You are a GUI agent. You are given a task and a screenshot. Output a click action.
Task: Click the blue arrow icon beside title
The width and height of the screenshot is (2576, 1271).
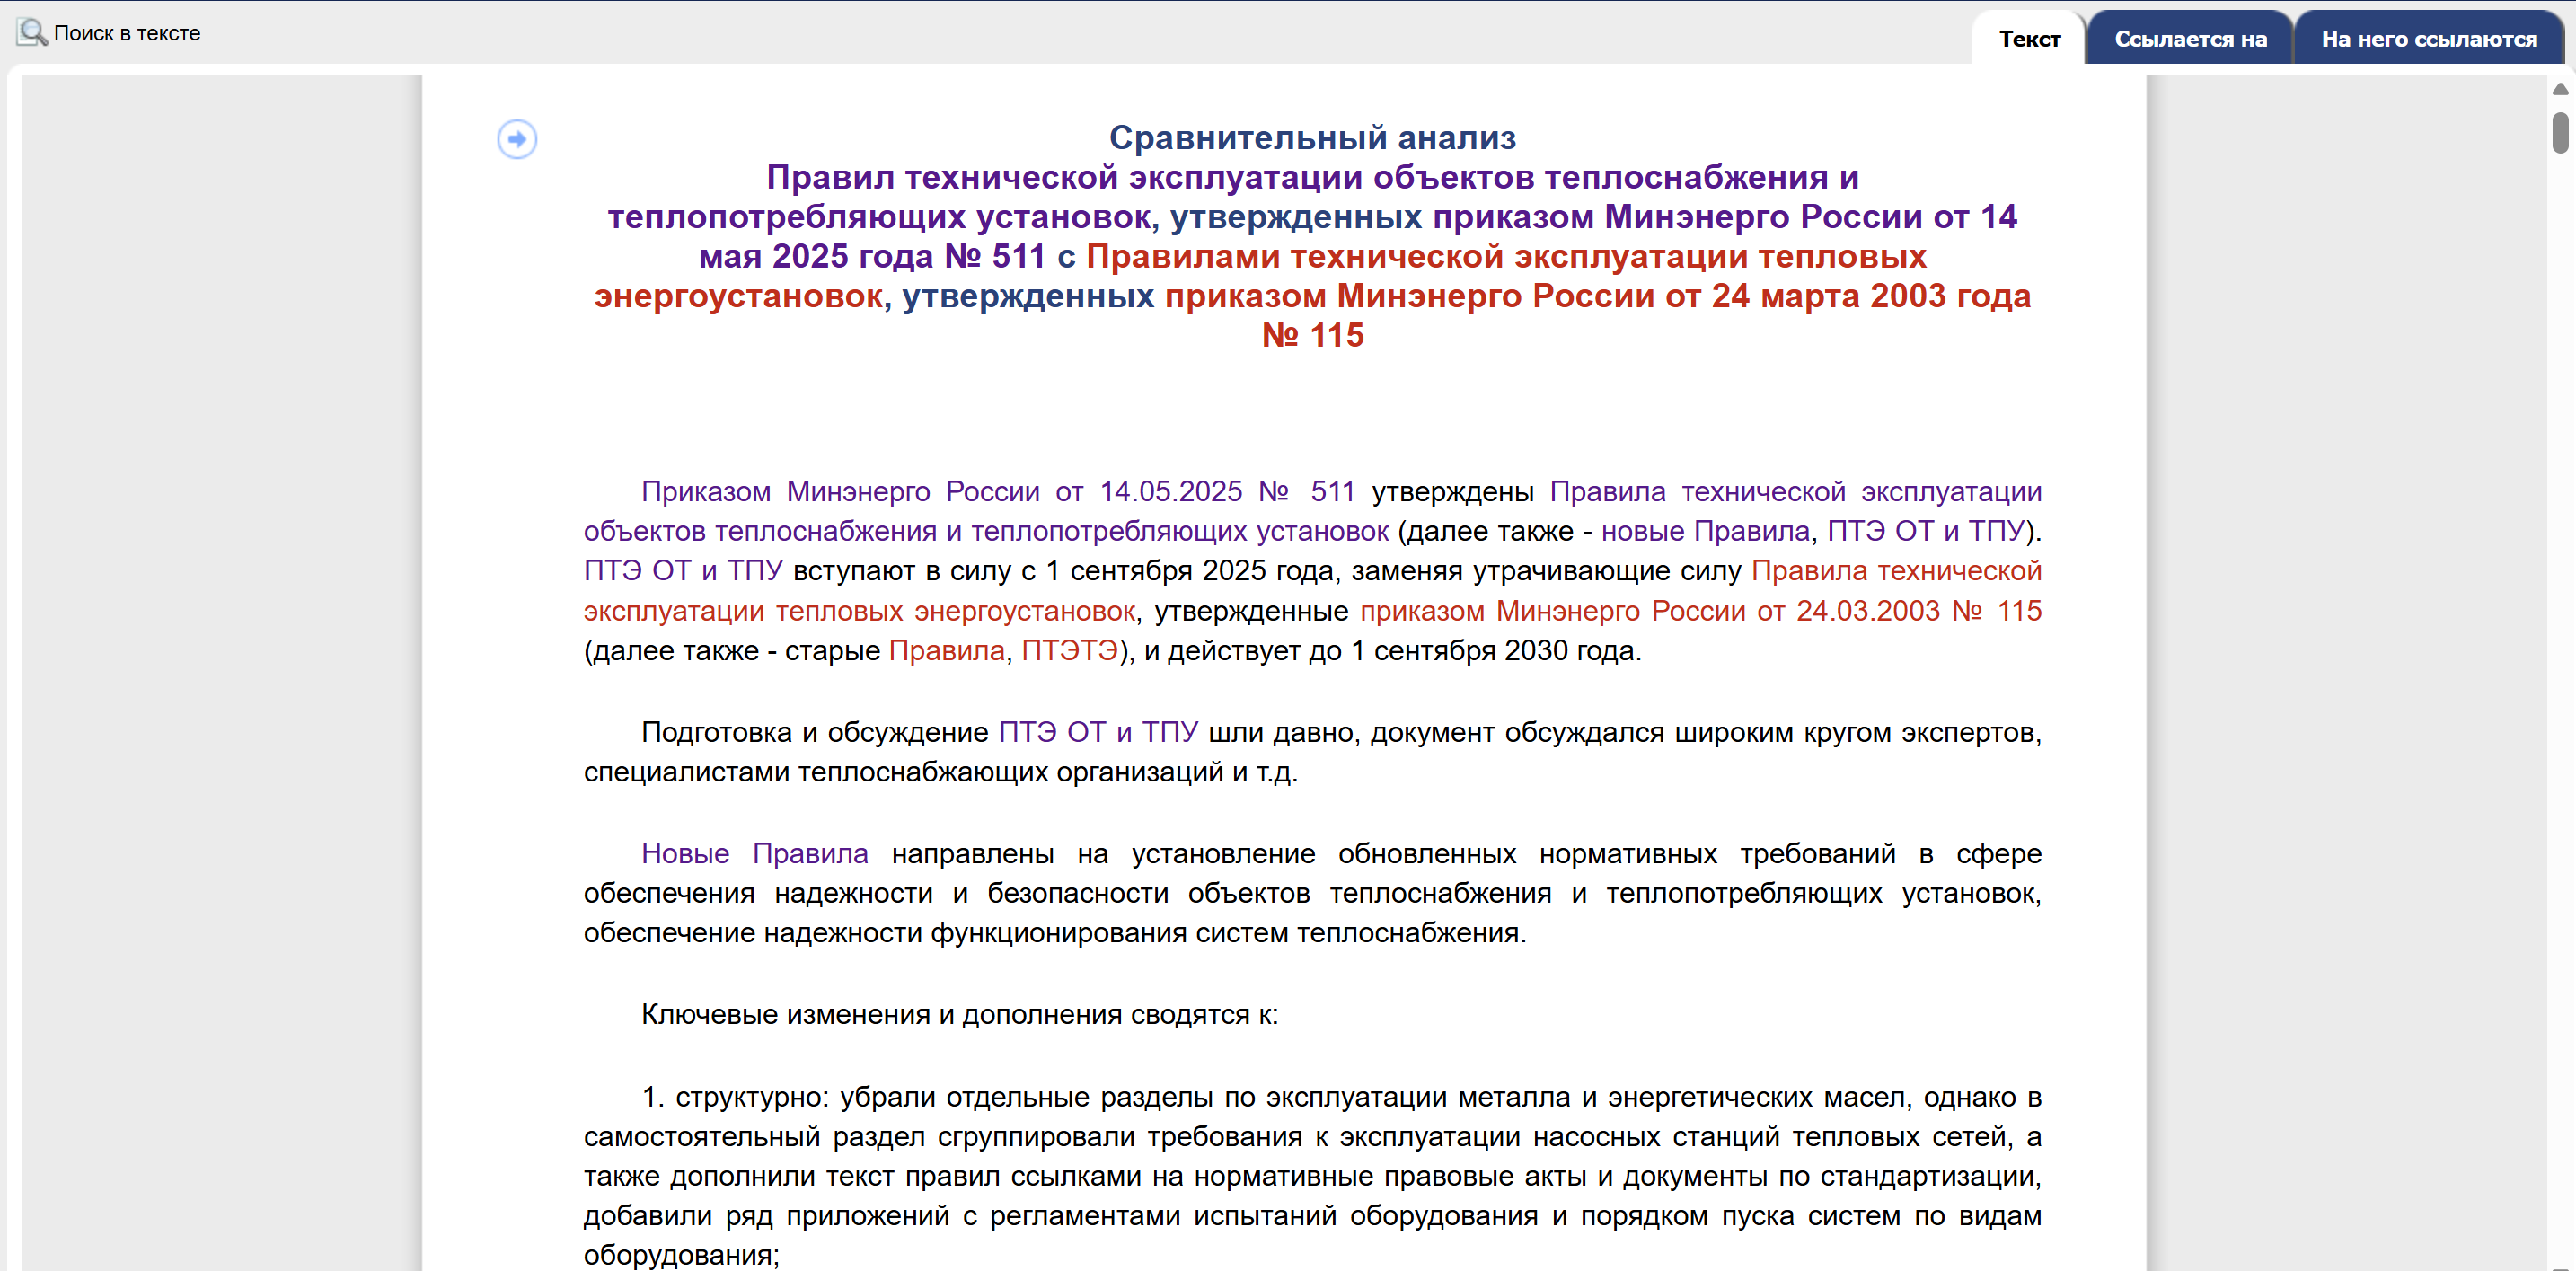tap(517, 139)
